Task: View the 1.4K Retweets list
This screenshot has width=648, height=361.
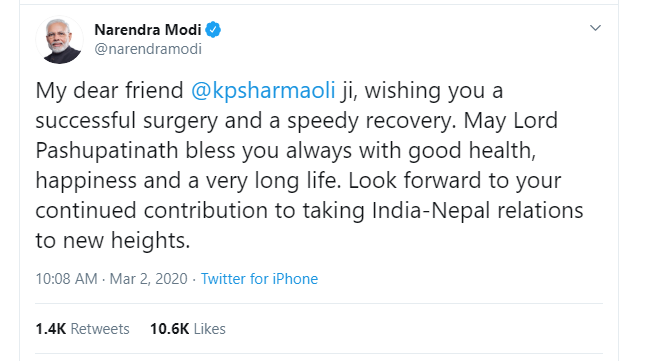Action: pos(82,329)
